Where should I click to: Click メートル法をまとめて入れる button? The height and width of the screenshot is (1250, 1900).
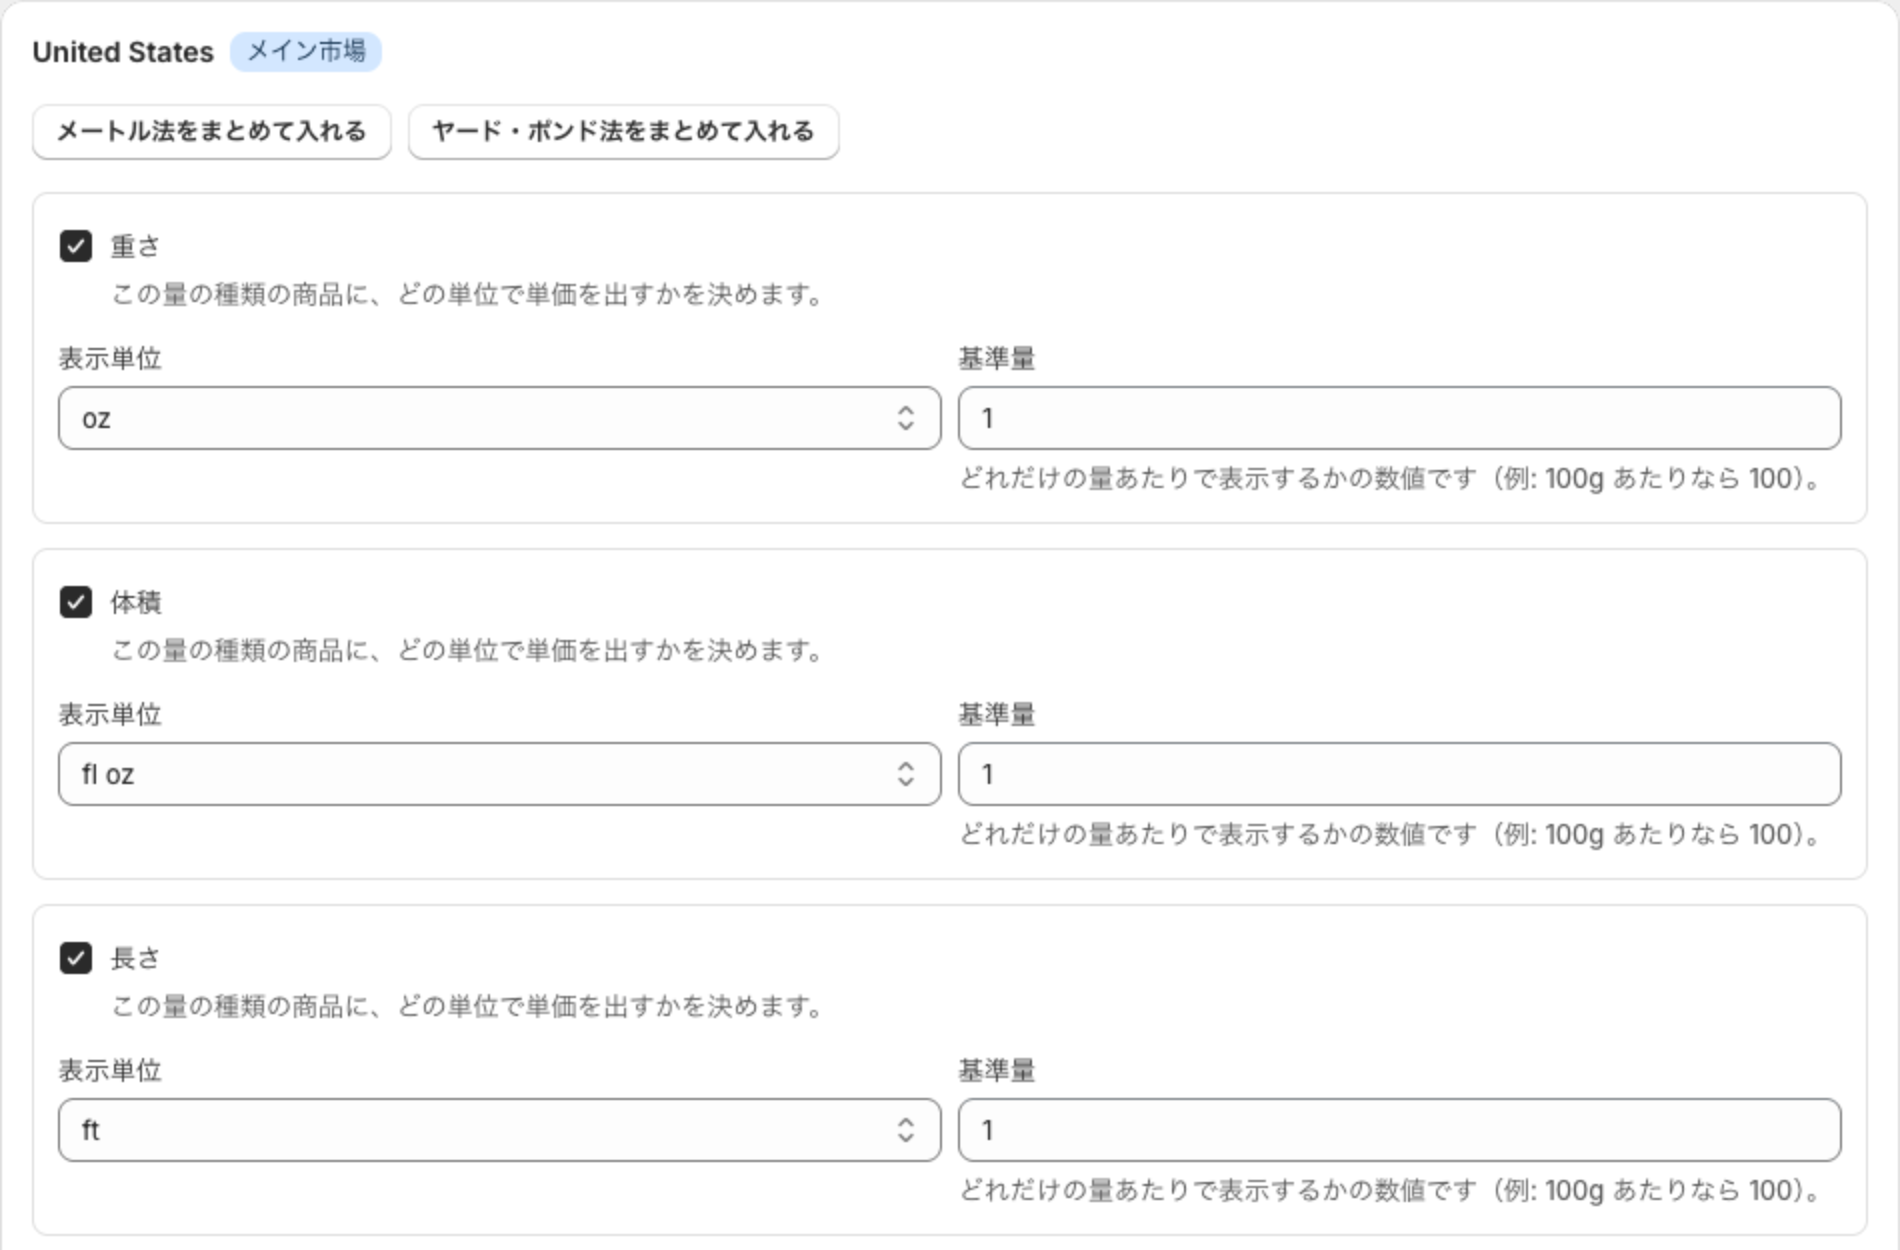pyautogui.click(x=212, y=131)
